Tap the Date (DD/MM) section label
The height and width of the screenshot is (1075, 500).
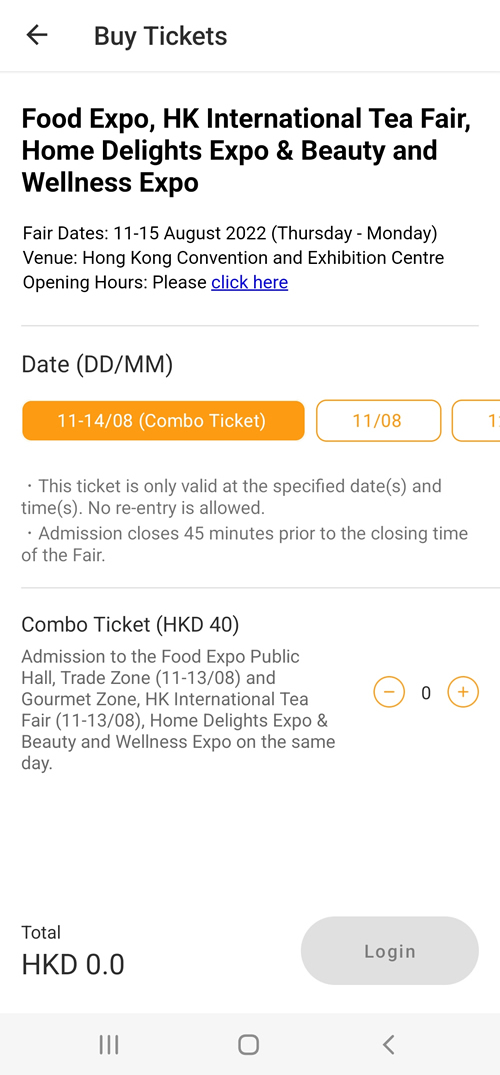(97, 364)
